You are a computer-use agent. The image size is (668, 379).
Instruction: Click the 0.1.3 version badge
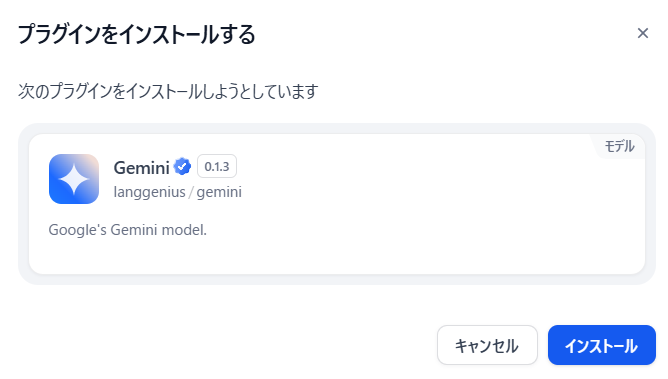[x=217, y=167]
